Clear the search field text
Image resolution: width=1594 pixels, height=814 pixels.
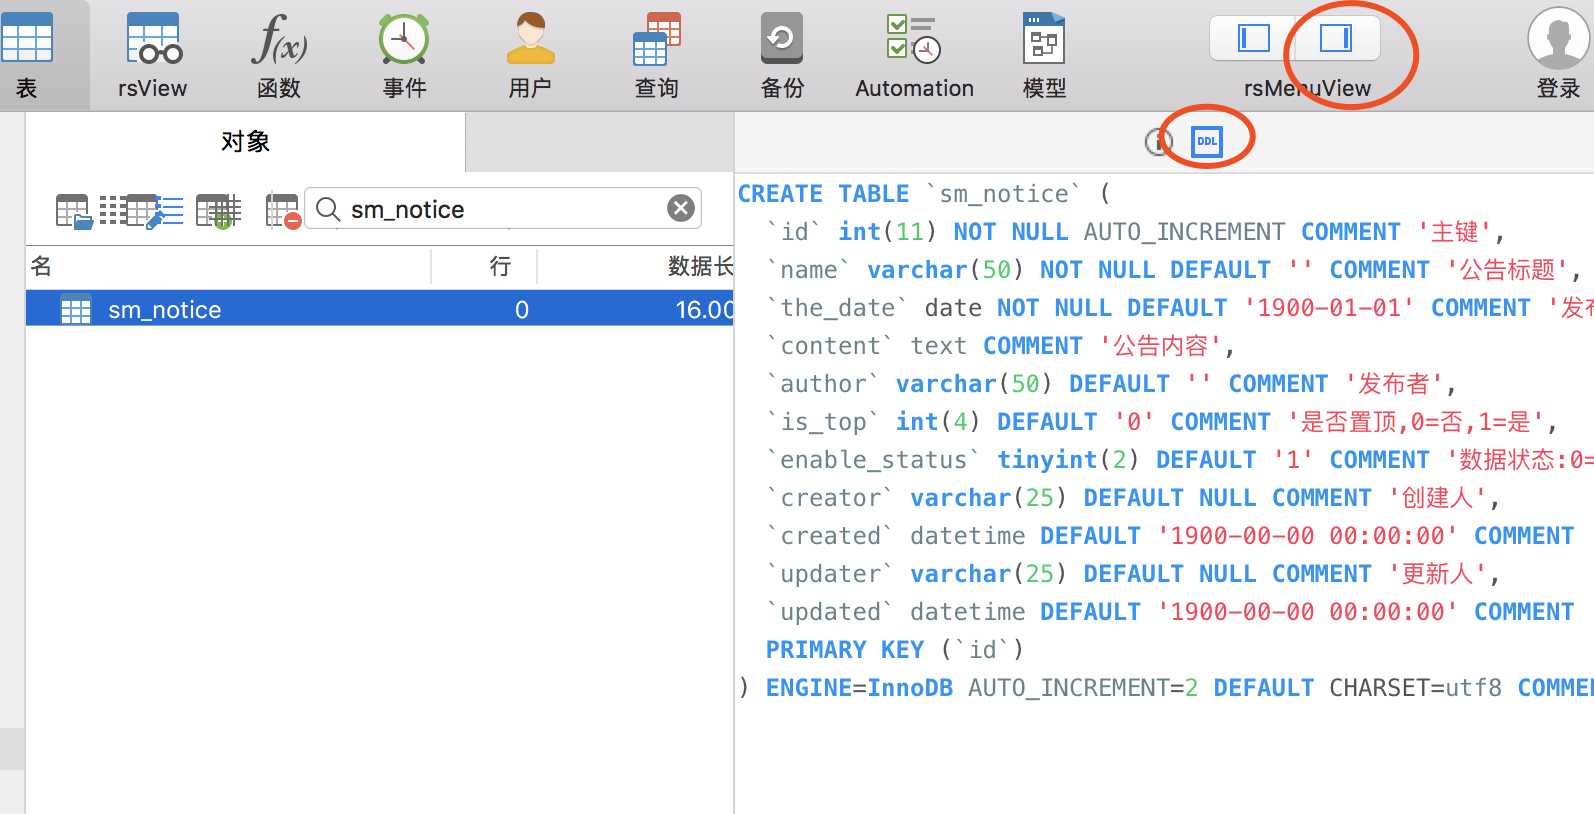pyautogui.click(x=681, y=208)
